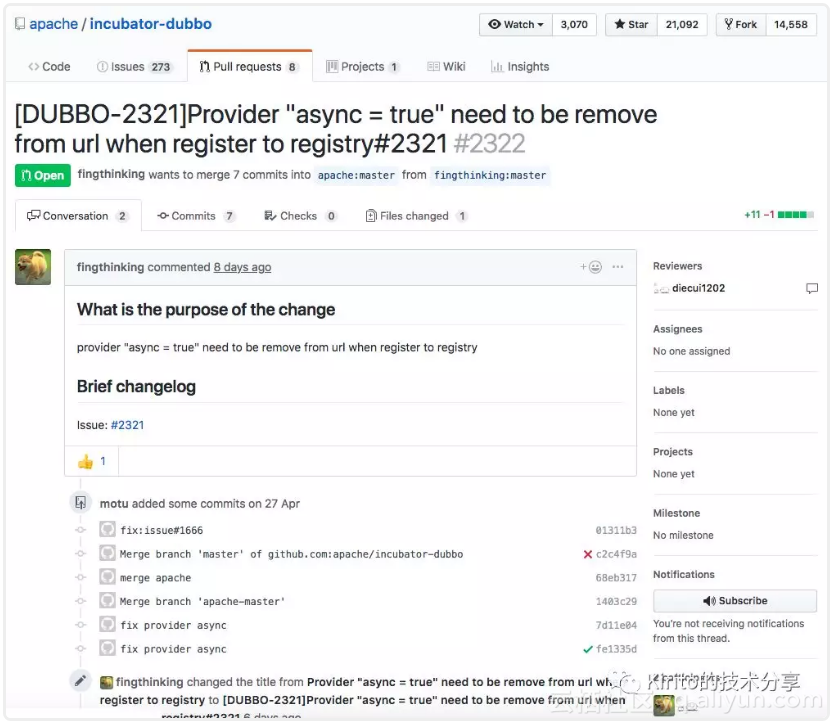Open pull request number #2322
The width and height of the screenshot is (834, 725).
(x=489, y=144)
